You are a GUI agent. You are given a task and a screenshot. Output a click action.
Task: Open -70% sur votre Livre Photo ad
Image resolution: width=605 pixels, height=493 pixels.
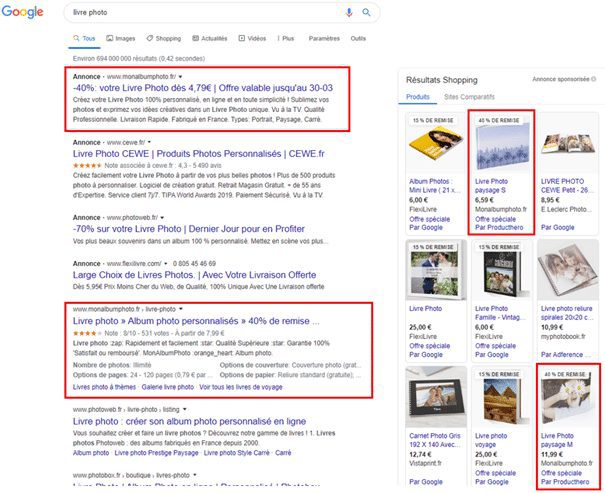(x=189, y=229)
